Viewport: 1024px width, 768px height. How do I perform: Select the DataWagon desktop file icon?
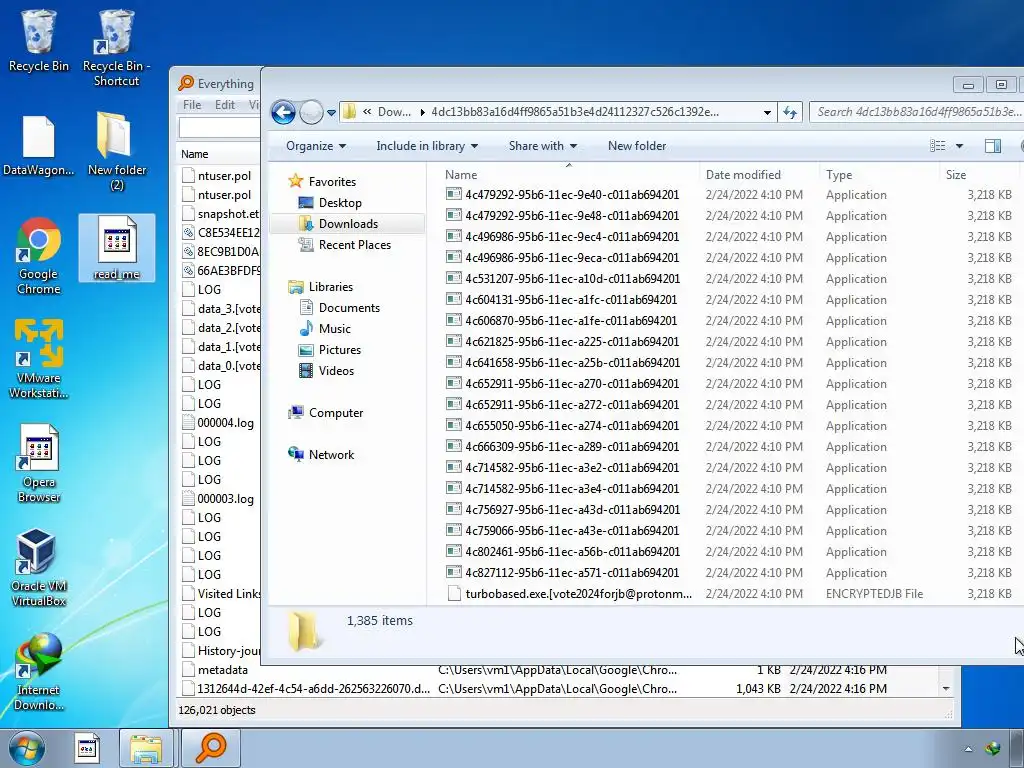tap(39, 146)
